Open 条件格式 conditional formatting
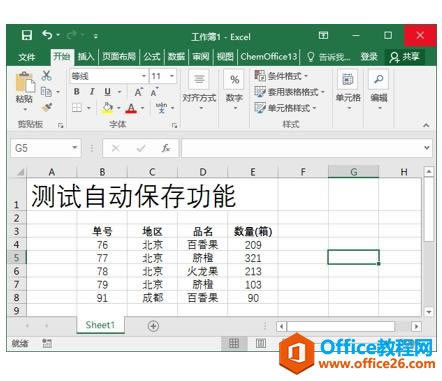The width and height of the screenshot is (442, 381). 281,76
